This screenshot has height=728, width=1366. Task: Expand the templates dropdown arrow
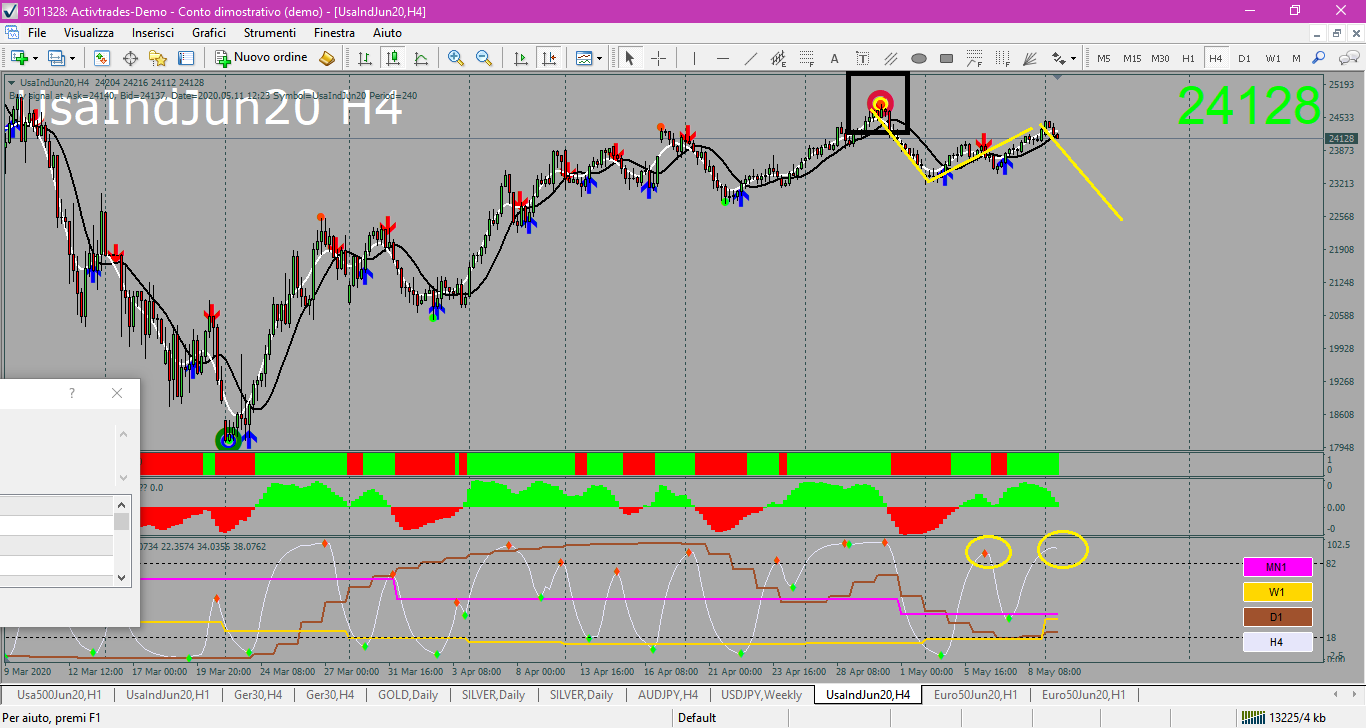point(599,58)
